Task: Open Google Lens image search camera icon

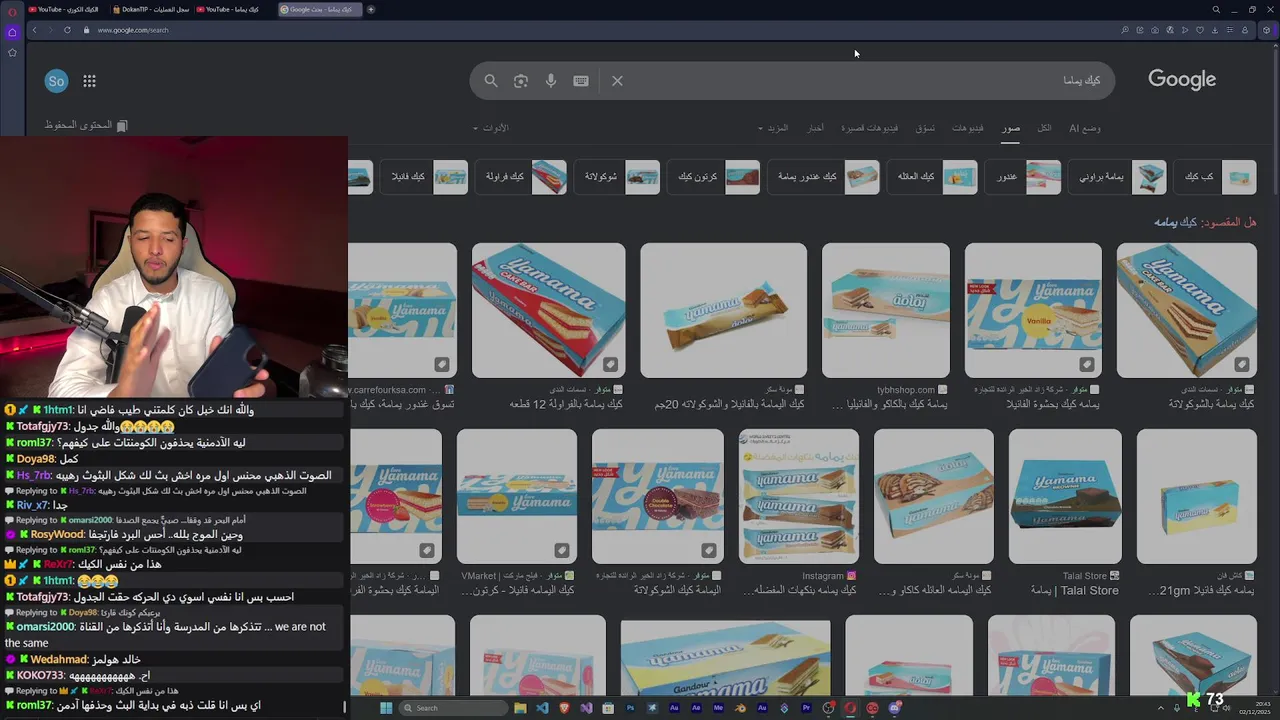Action: coord(521,81)
